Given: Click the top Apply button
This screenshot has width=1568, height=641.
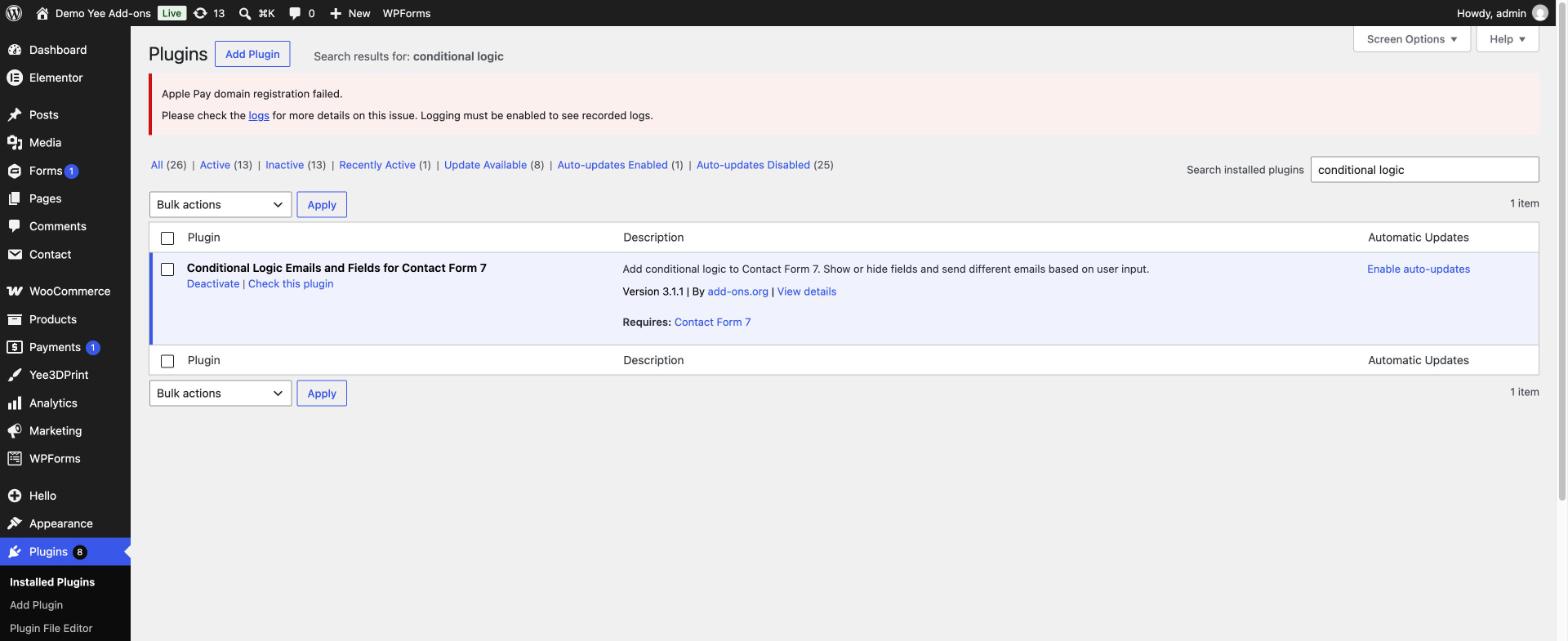Looking at the screenshot, I should pyautogui.click(x=321, y=205).
